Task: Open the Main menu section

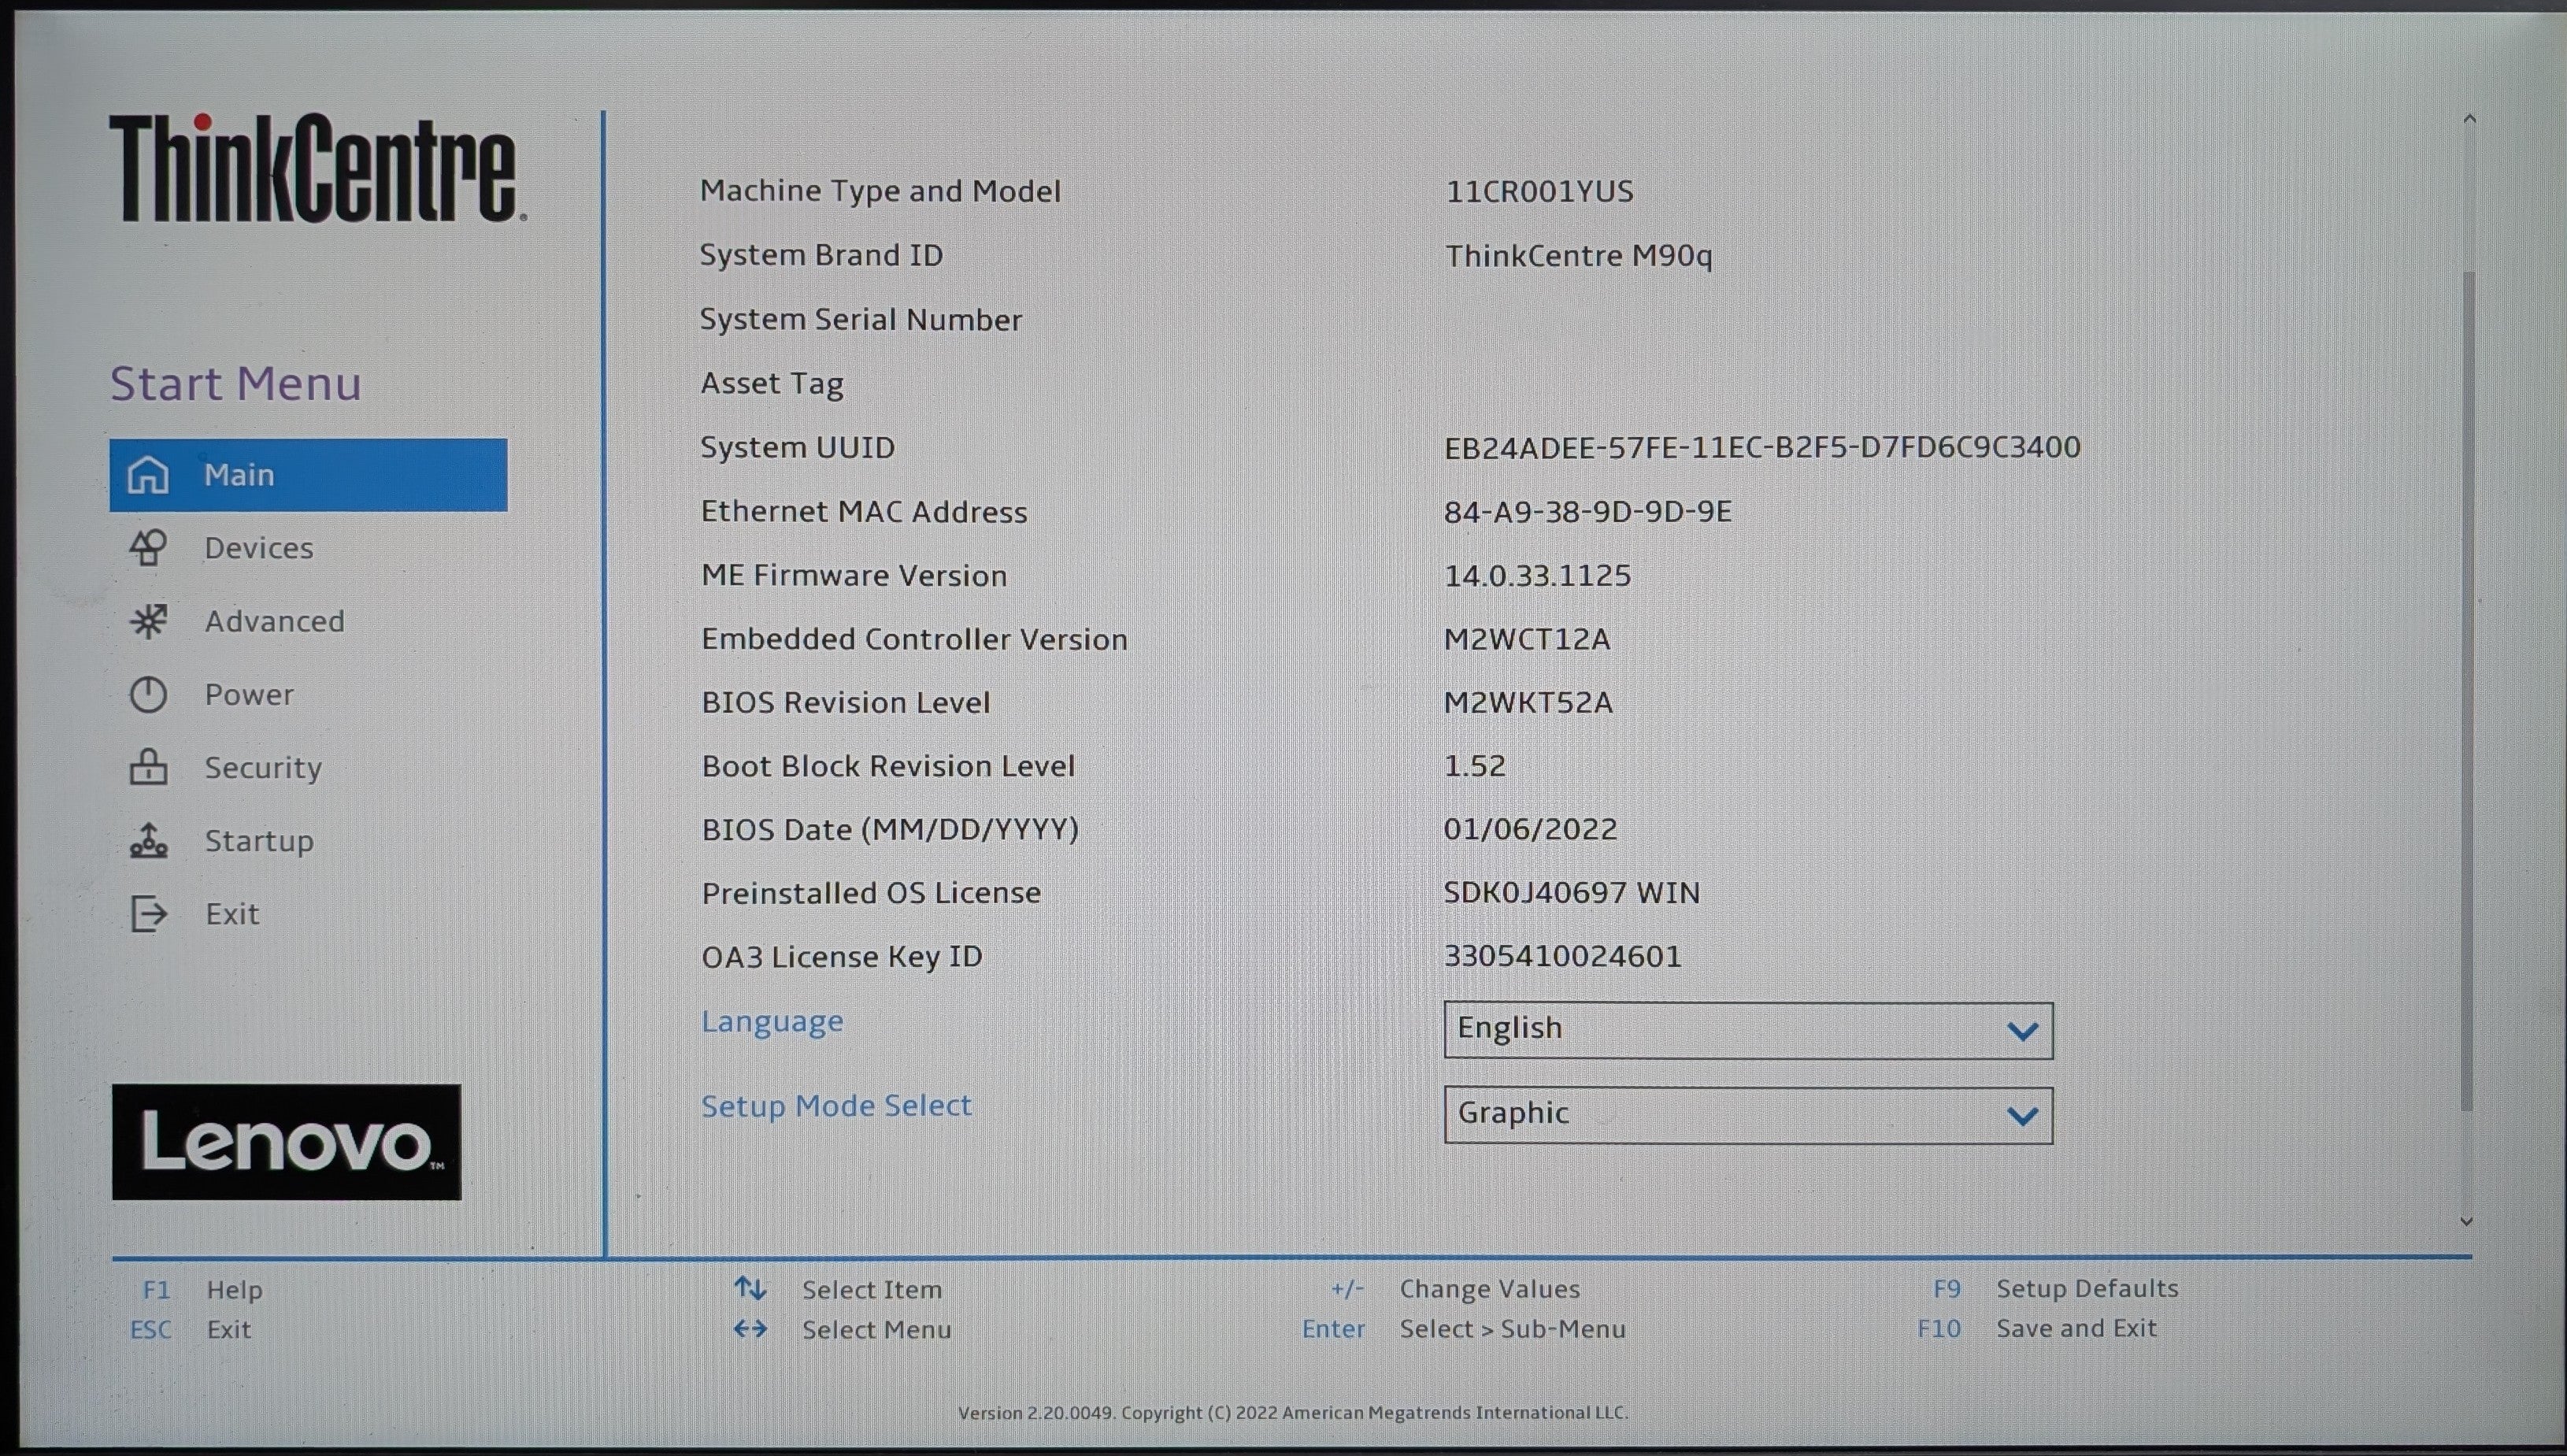Action: point(308,475)
